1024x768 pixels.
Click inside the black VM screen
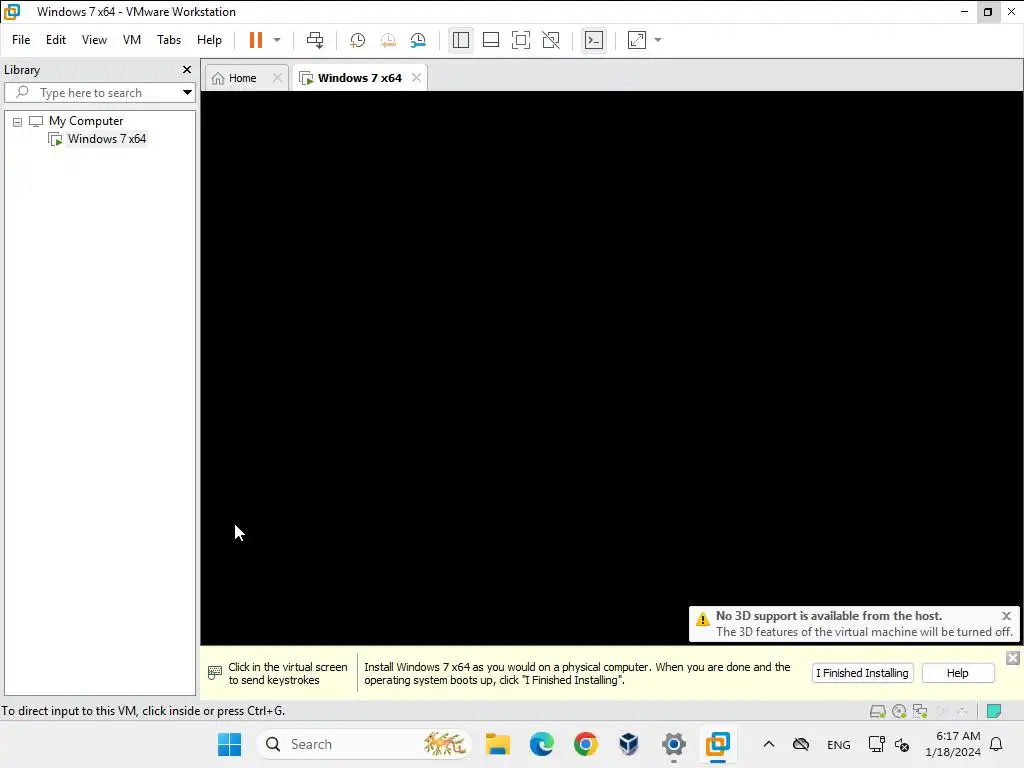[611, 368]
